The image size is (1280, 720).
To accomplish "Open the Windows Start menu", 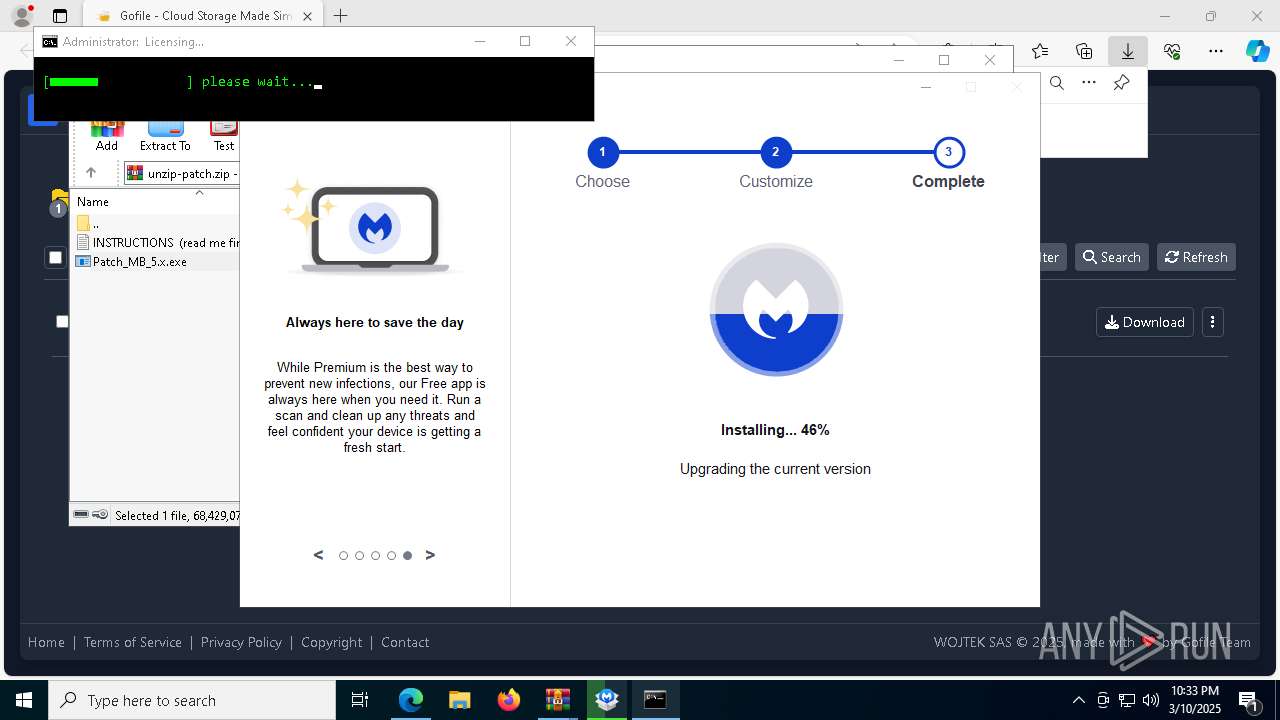I will click(x=23, y=700).
